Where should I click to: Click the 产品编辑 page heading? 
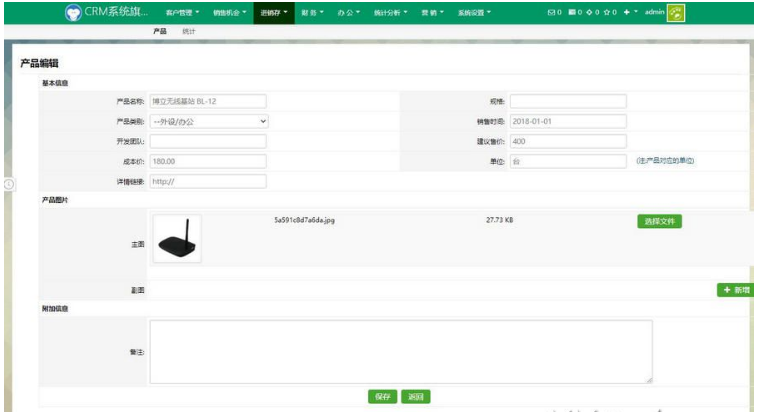[x=39, y=63]
